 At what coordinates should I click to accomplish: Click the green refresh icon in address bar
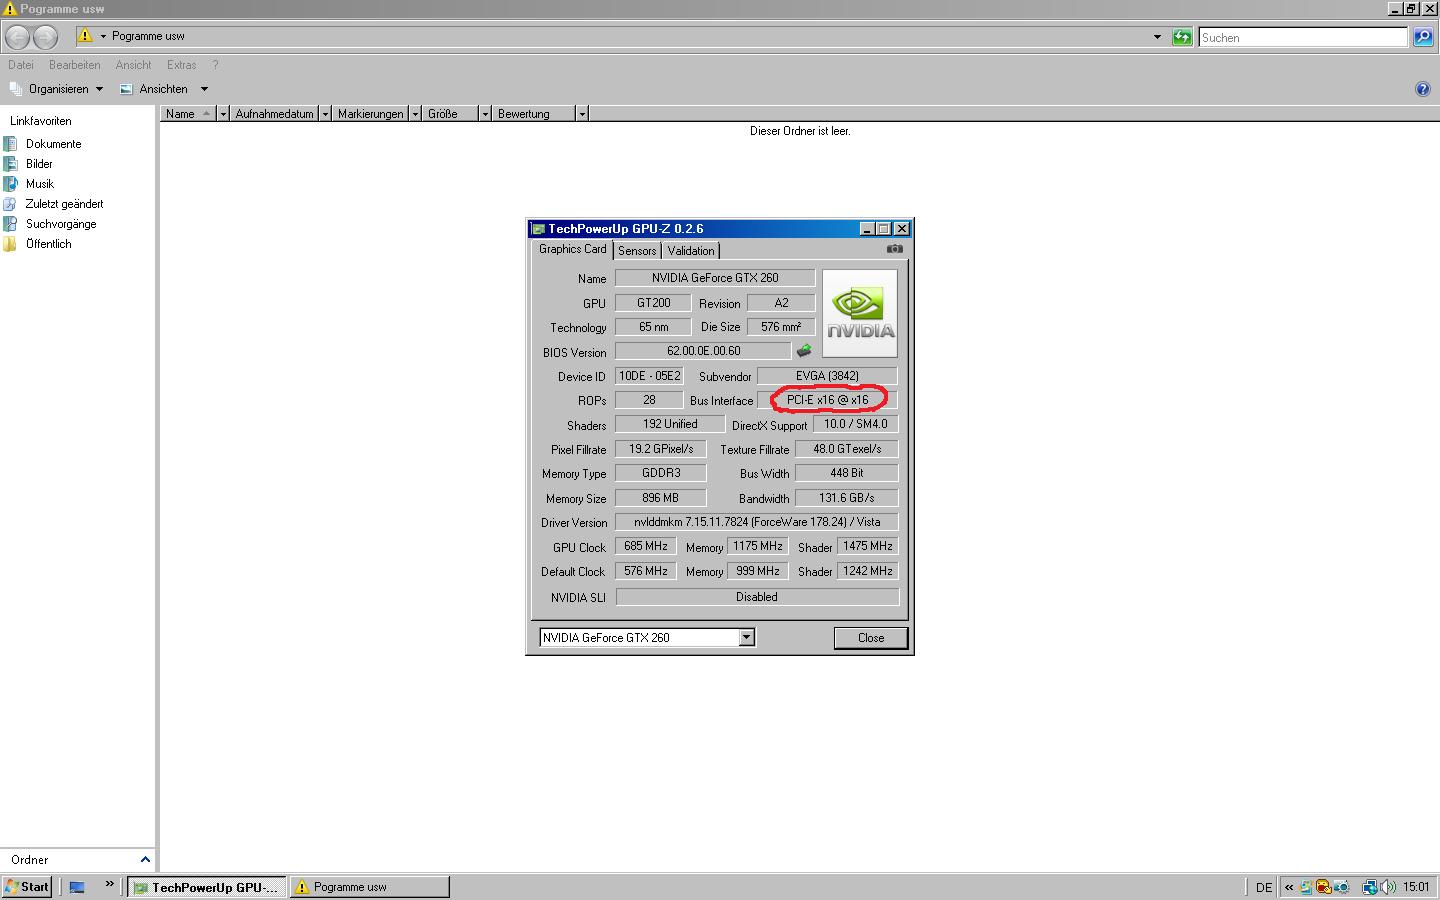pyautogui.click(x=1182, y=37)
